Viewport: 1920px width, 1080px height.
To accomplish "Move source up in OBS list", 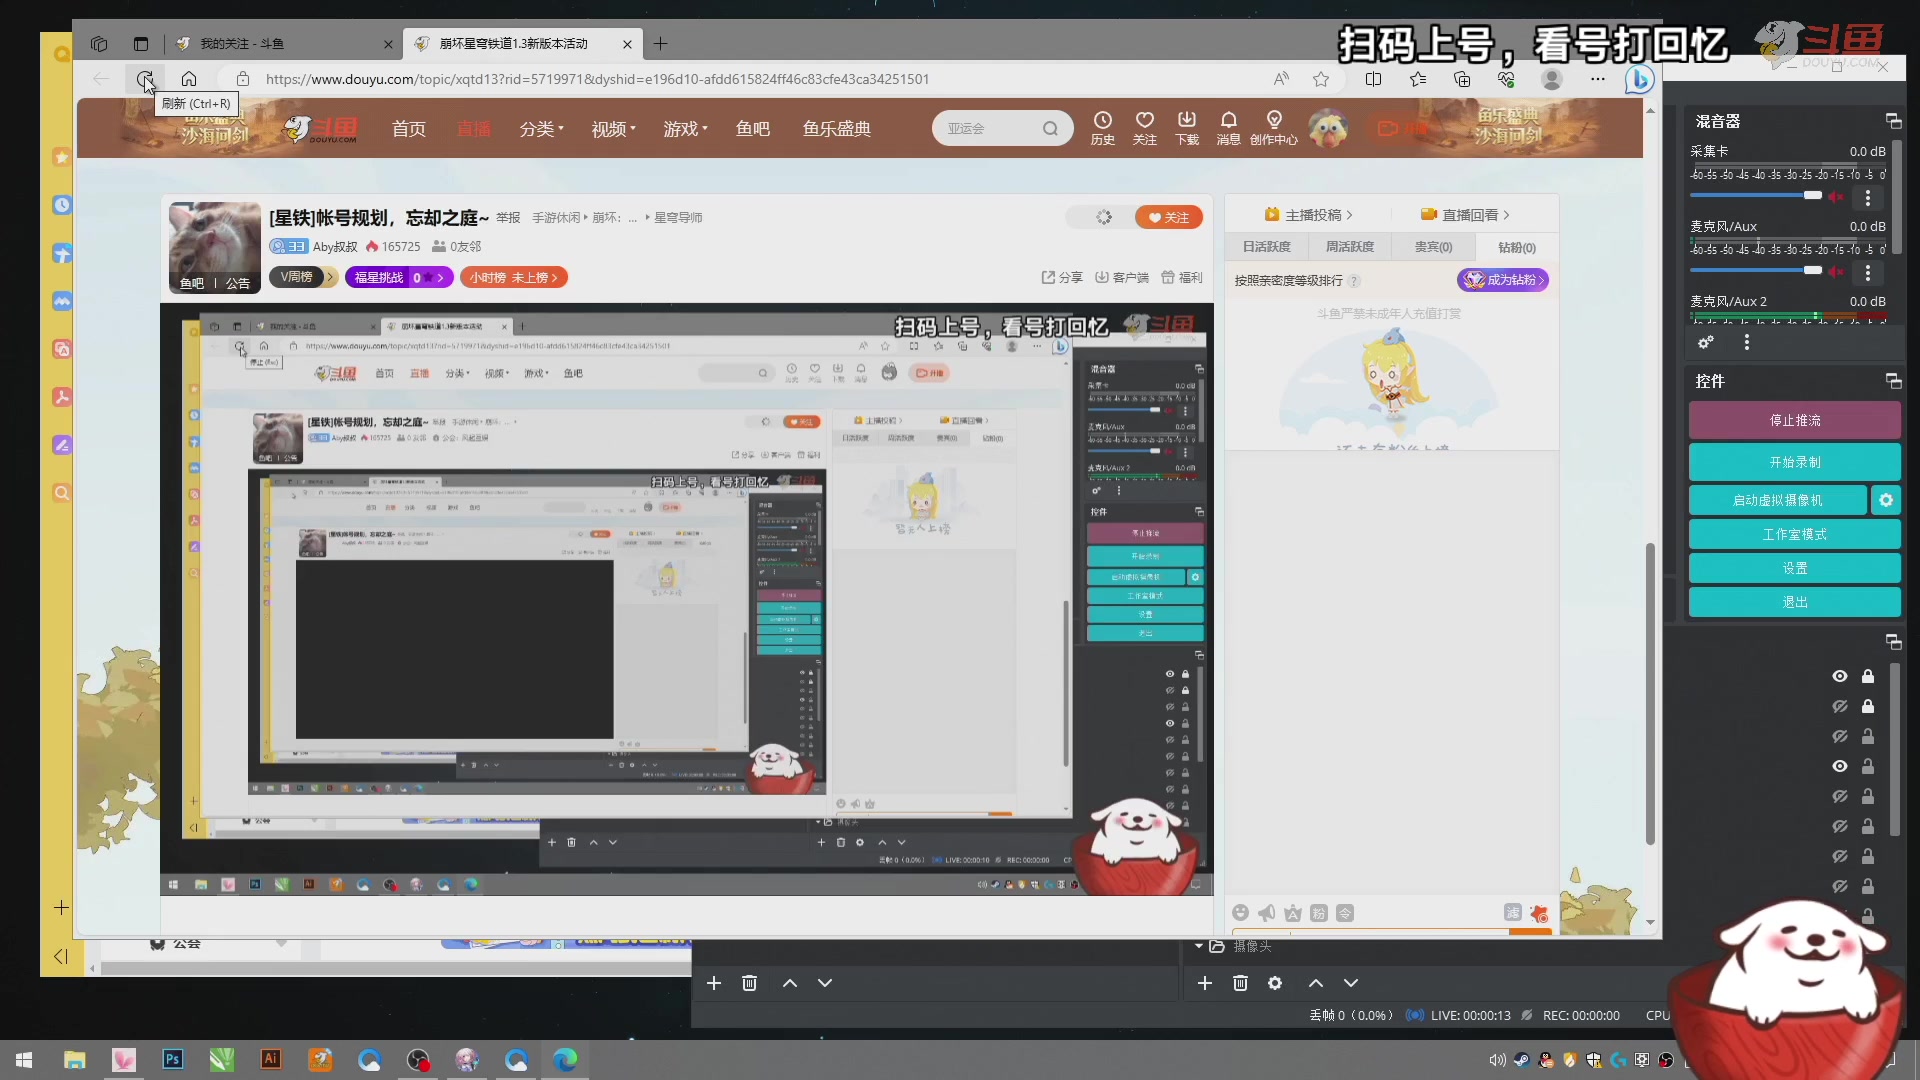I will tap(1316, 983).
